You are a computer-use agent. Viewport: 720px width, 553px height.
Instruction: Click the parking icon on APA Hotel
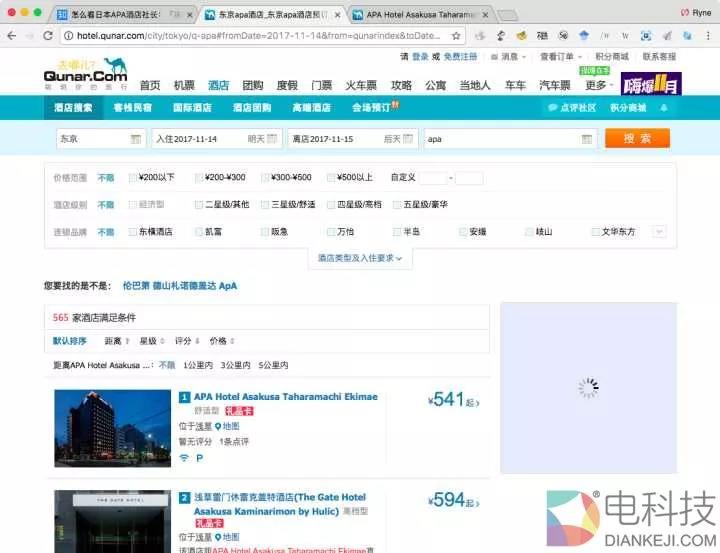[200, 457]
